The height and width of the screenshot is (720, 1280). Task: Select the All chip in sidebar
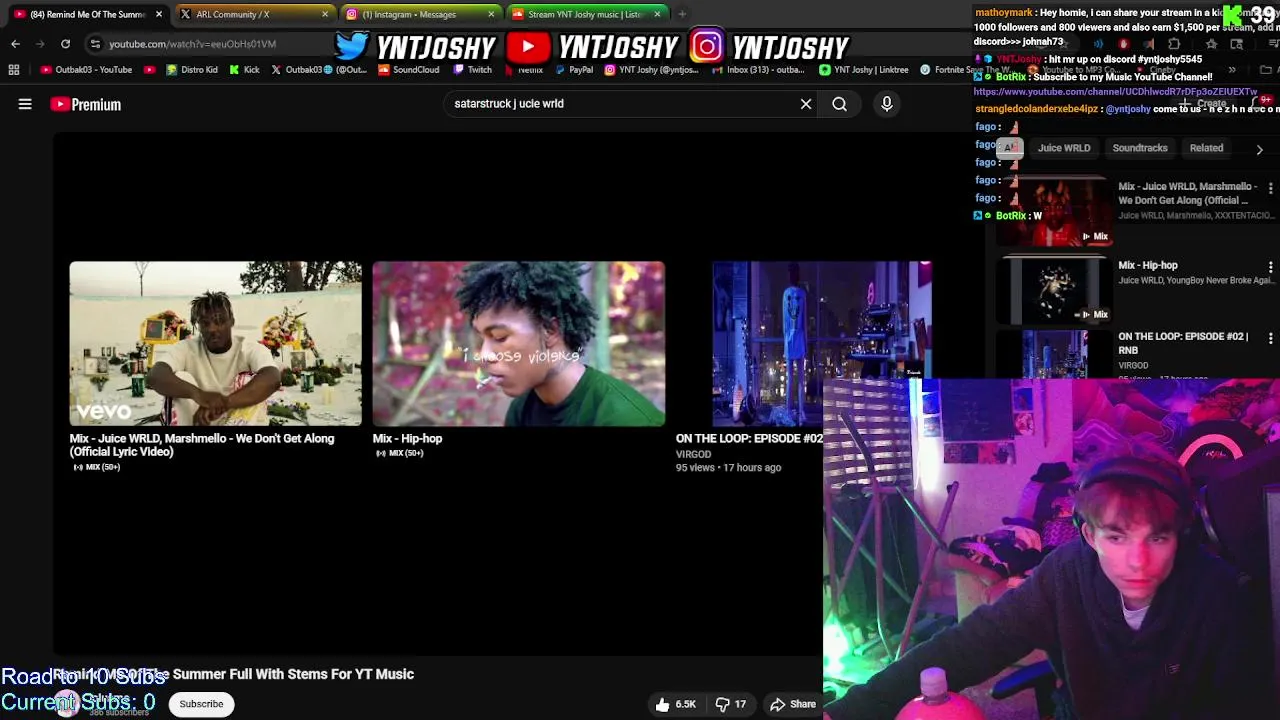(1009, 148)
